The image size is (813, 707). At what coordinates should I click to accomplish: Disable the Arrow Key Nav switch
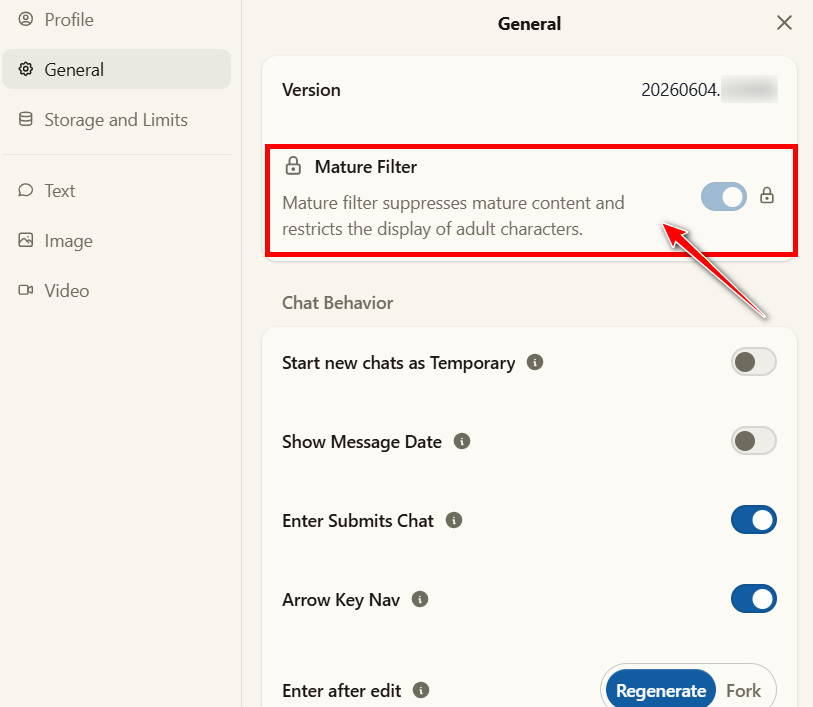pos(753,599)
